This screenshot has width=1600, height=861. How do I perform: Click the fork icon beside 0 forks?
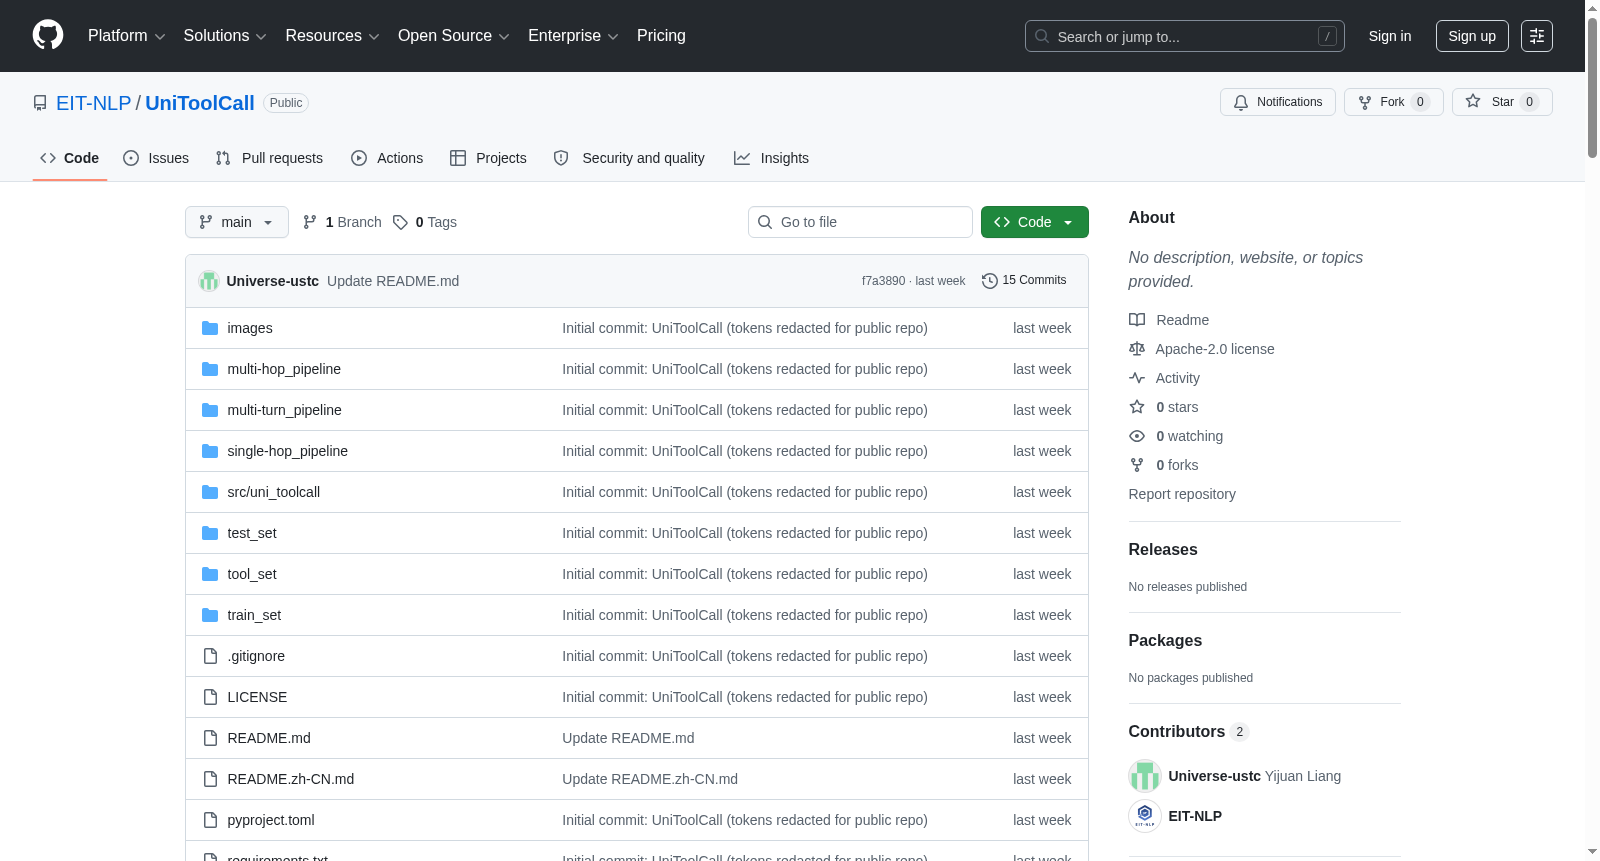[x=1137, y=465]
